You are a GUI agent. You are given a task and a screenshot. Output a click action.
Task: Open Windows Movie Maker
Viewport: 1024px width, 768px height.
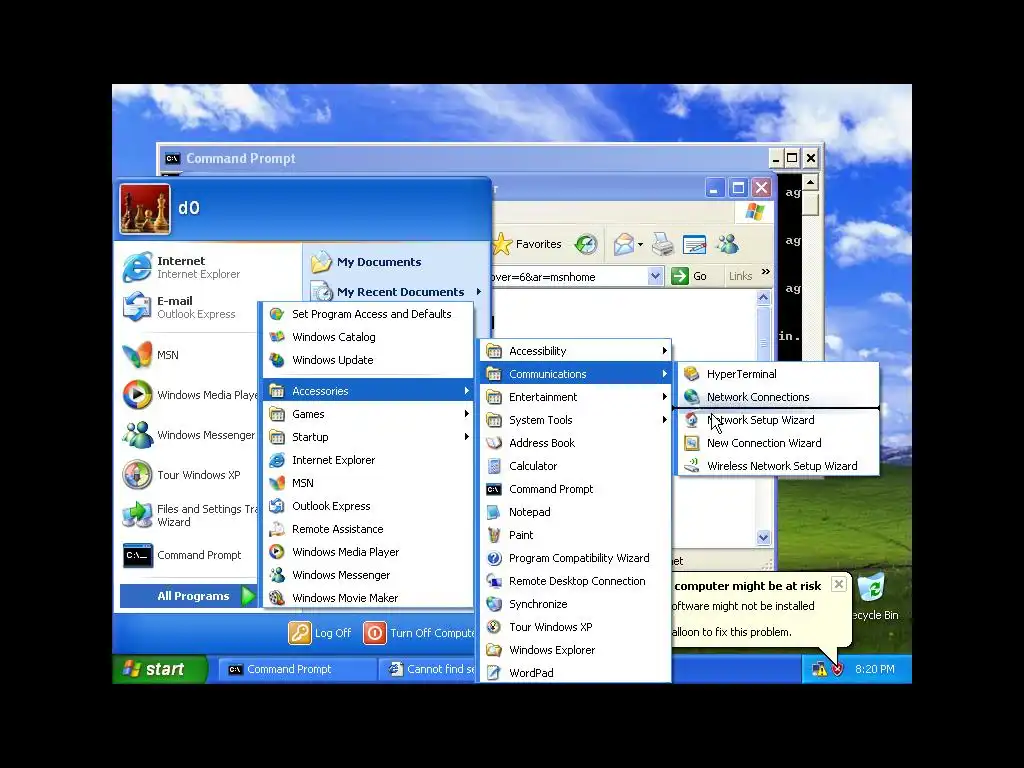click(x=368, y=598)
